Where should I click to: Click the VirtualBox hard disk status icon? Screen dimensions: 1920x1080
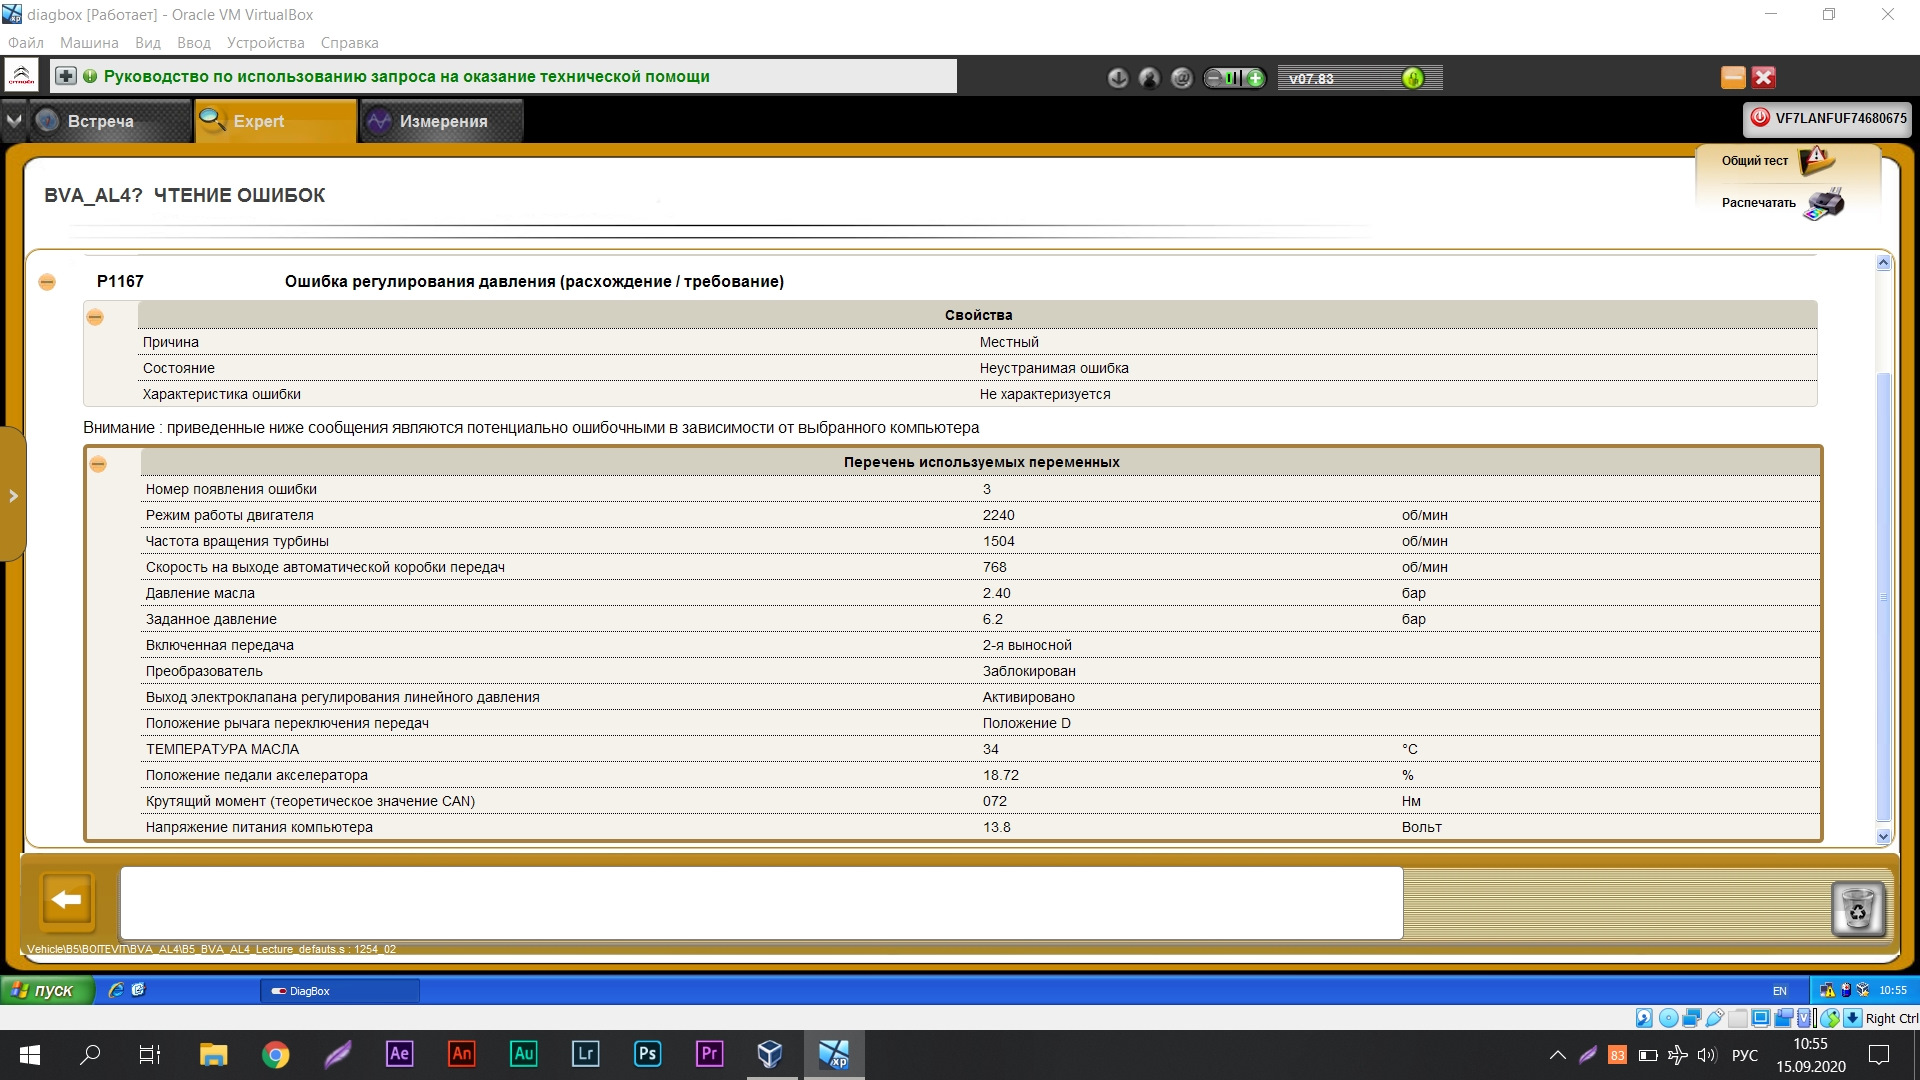(1644, 1018)
